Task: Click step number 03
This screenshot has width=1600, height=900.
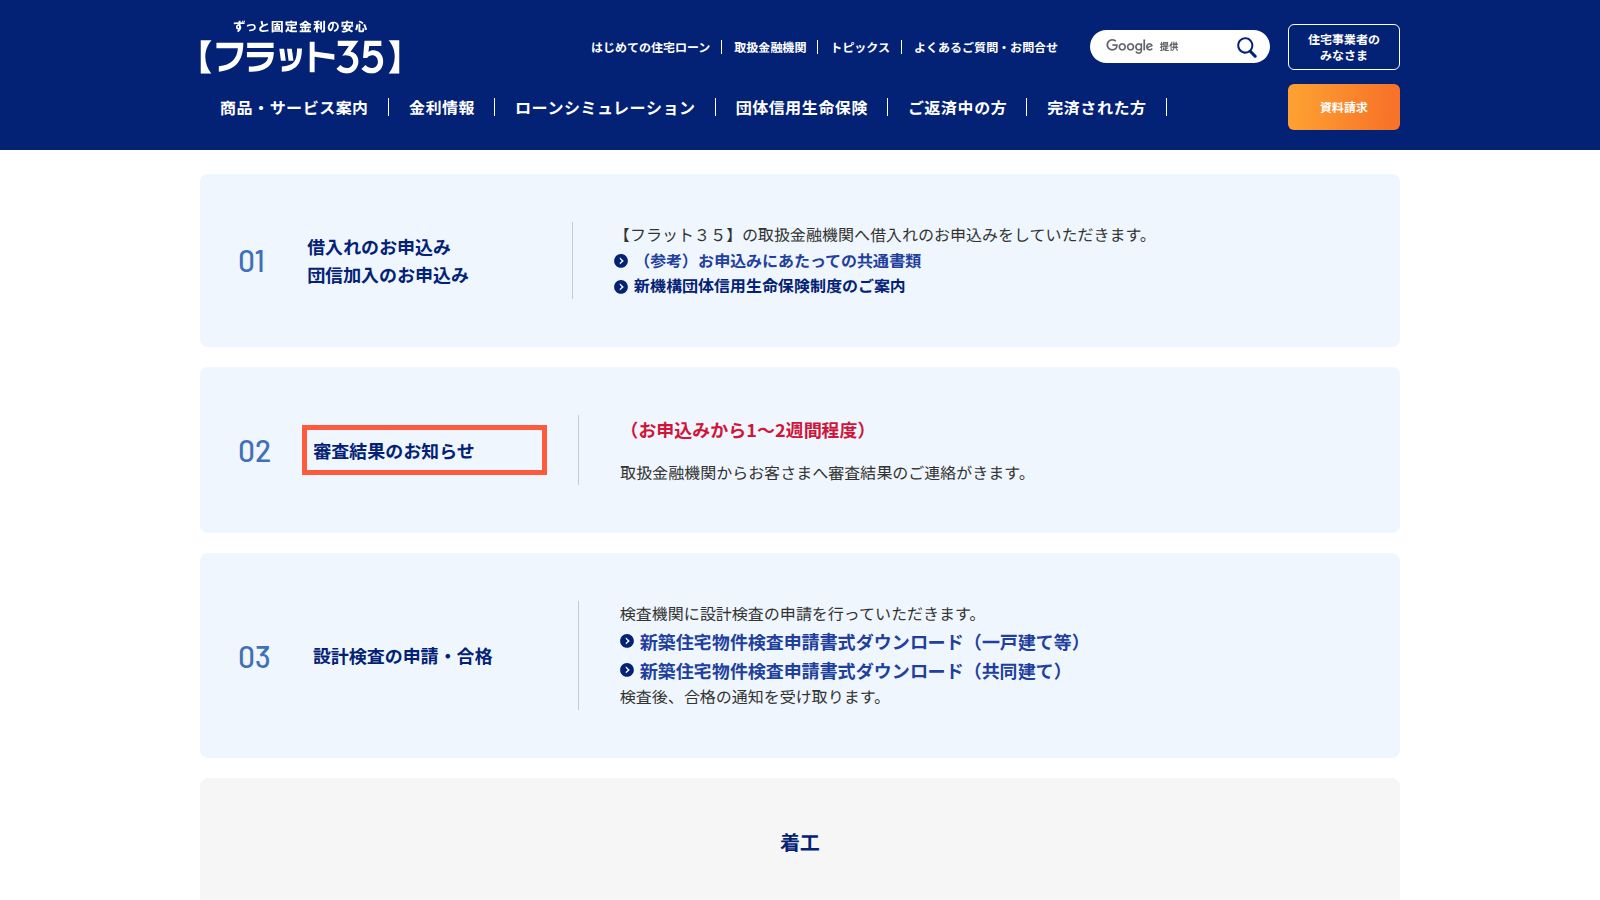Action: (254, 657)
